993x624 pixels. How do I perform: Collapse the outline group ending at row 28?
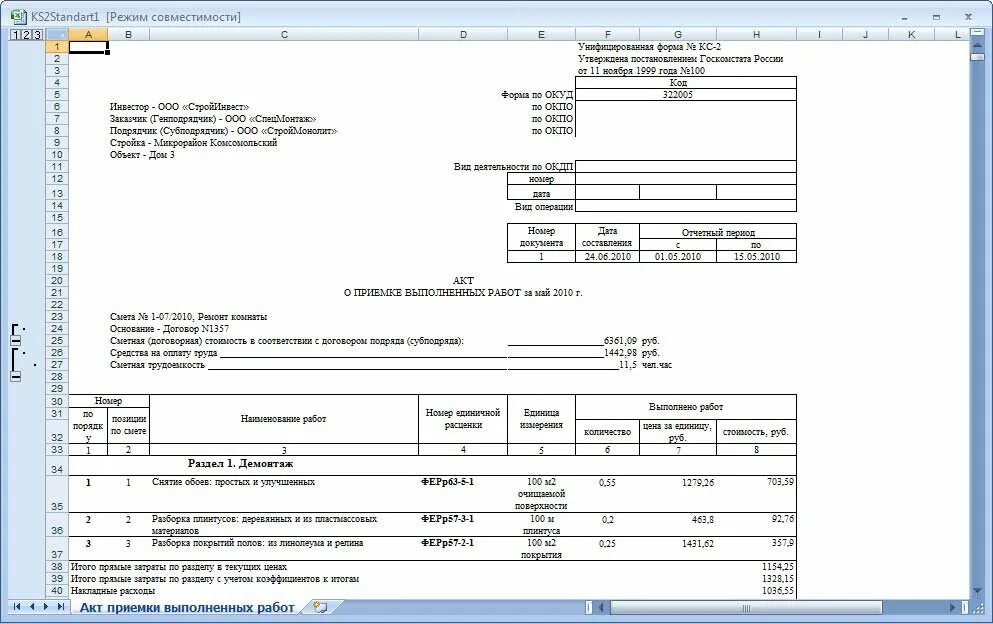click(x=16, y=377)
